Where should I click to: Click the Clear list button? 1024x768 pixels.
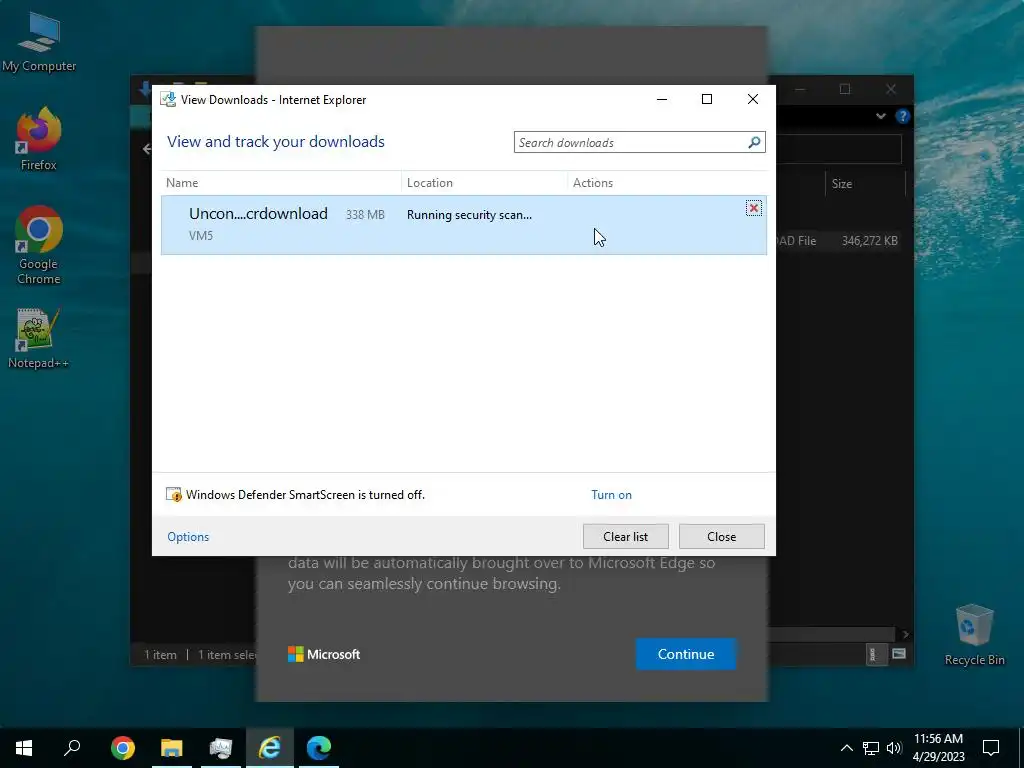[626, 537]
